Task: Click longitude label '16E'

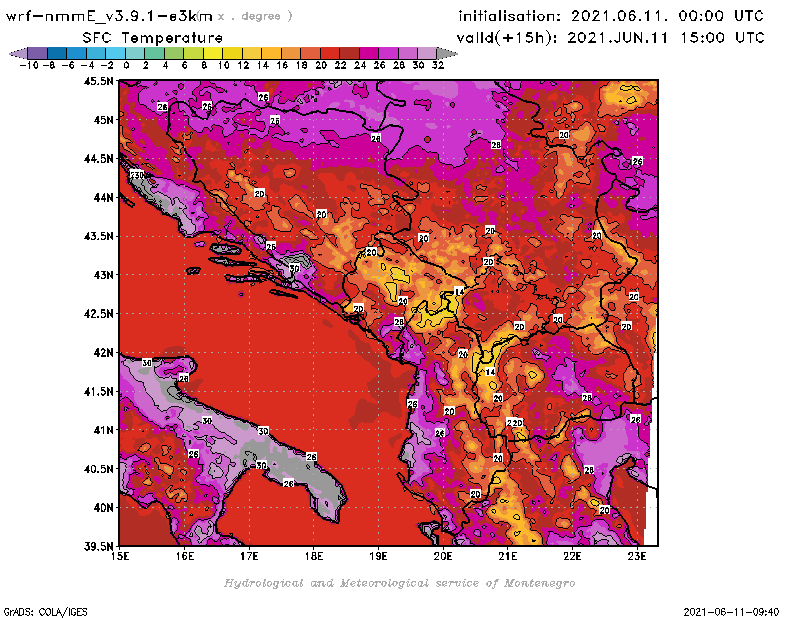Action: click(x=185, y=556)
